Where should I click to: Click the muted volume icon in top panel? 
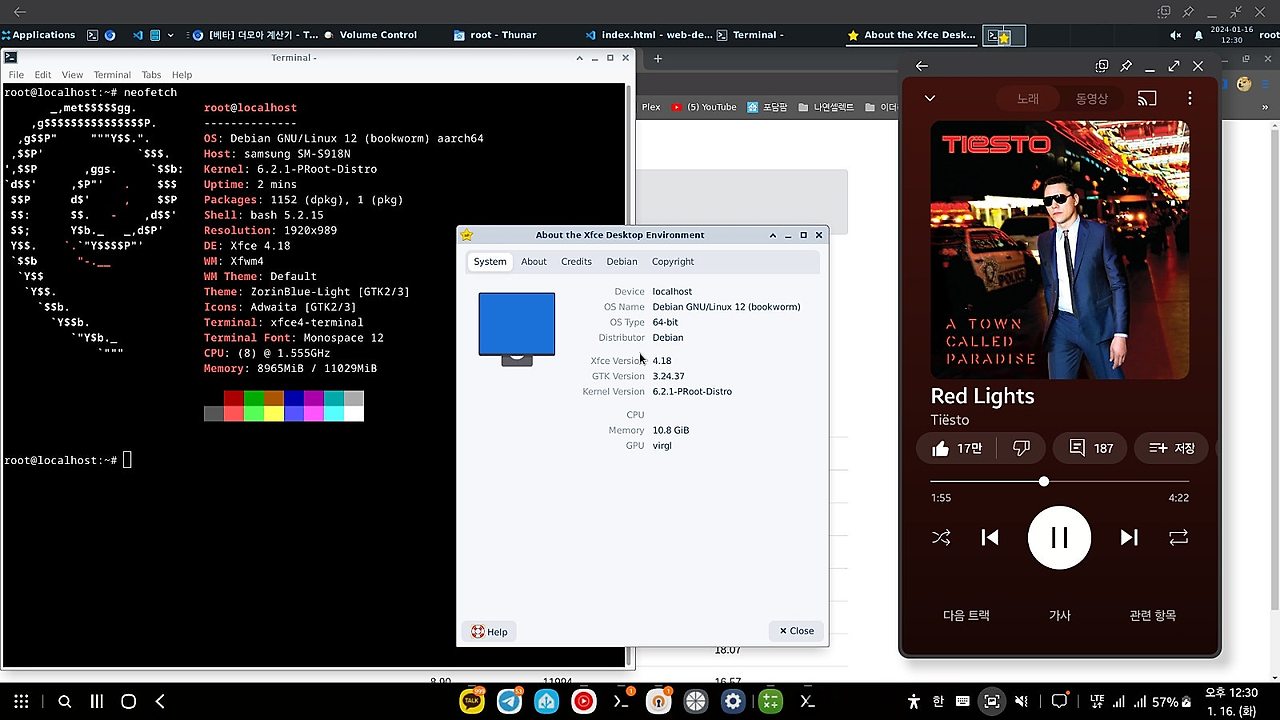pos(1176,35)
